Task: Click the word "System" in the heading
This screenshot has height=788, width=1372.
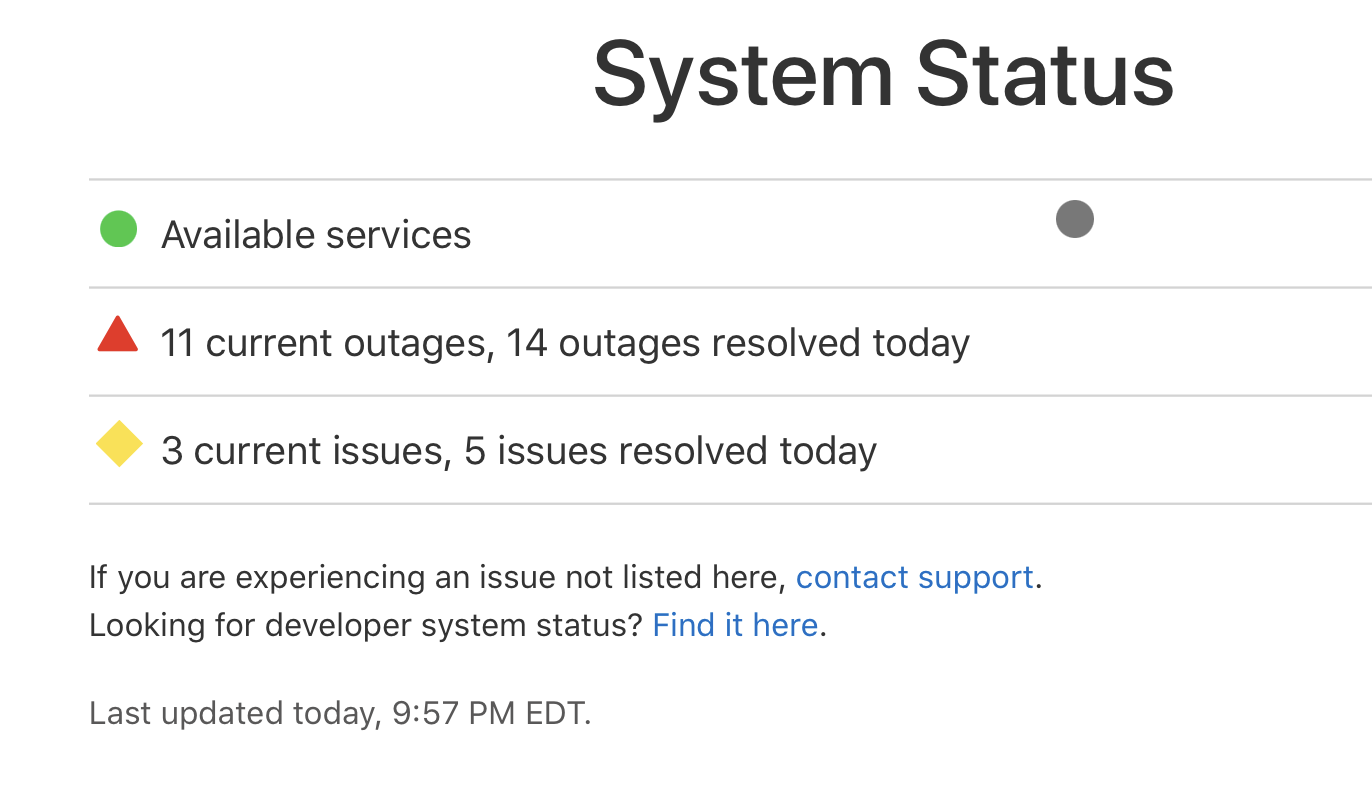Action: pos(742,75)
